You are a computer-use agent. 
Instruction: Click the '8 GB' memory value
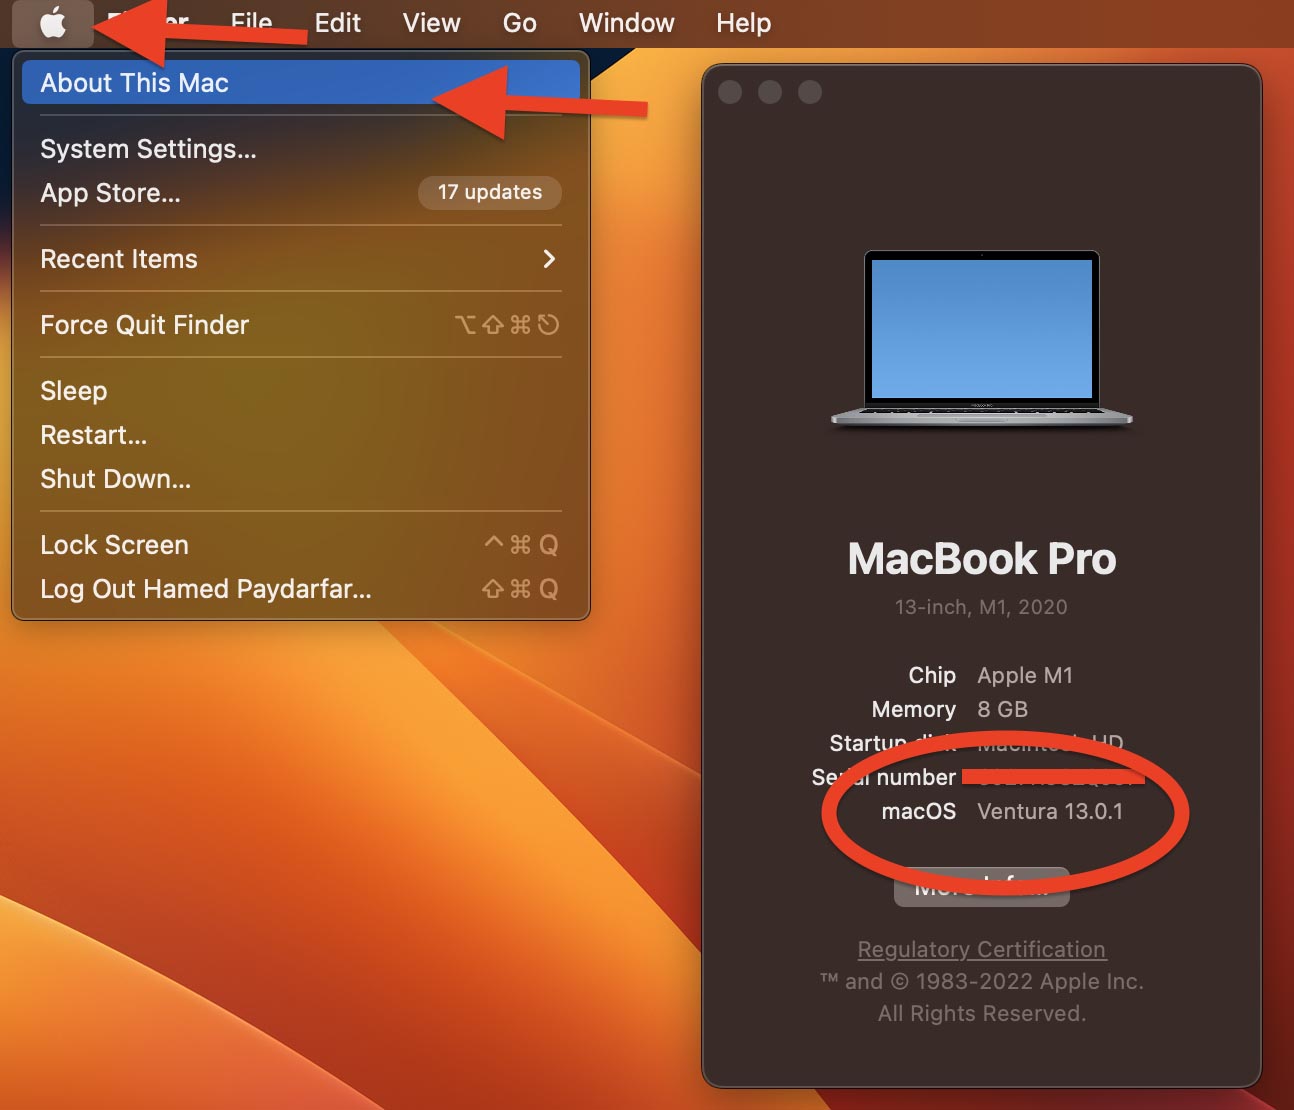click(1003, 709)
